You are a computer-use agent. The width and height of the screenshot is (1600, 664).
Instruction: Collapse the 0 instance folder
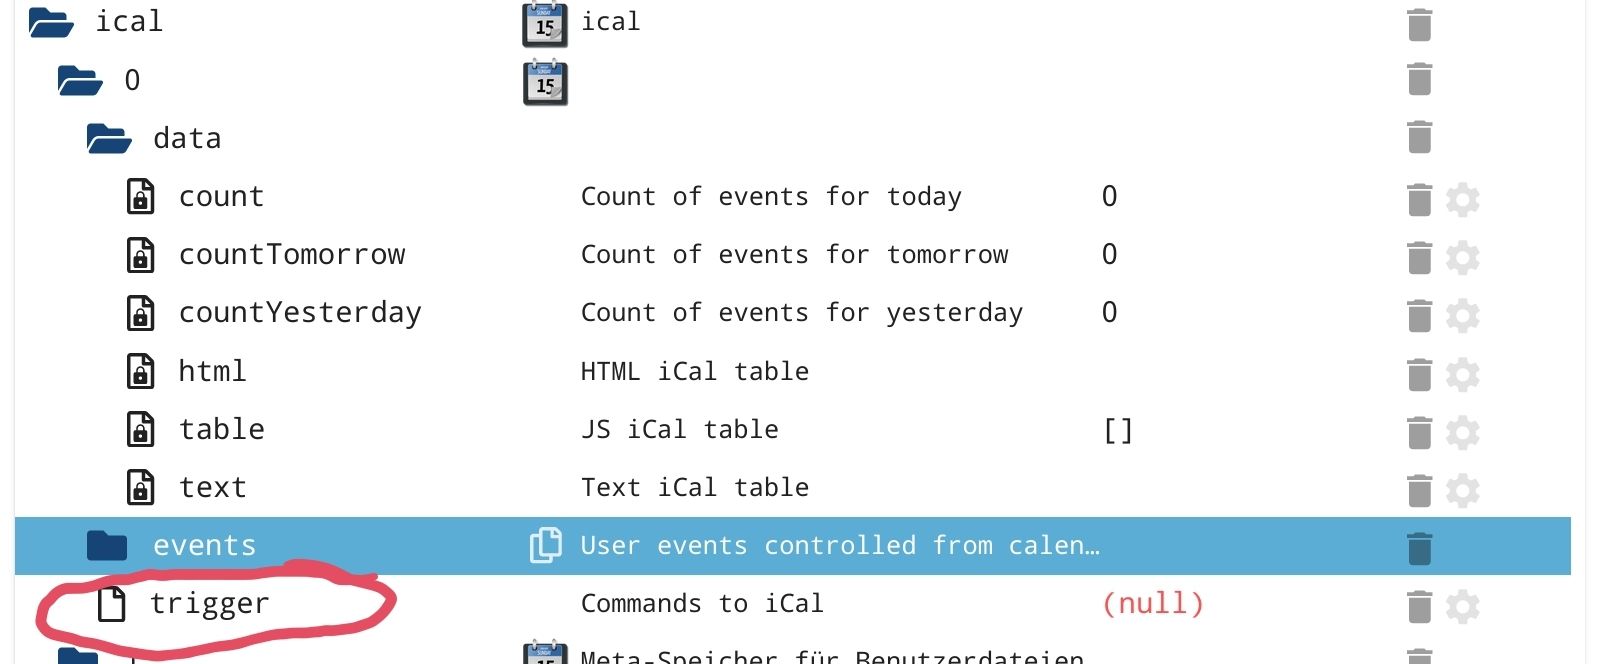tap(80, 80)
